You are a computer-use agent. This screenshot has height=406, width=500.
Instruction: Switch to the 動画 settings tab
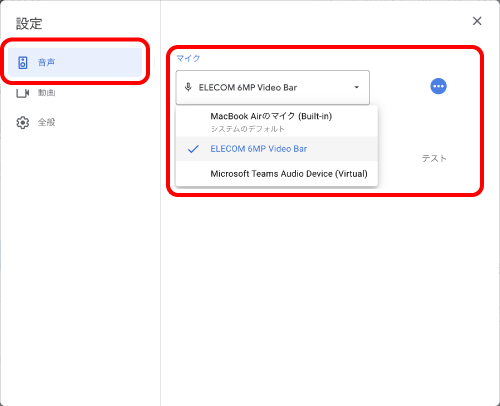[75, 93]
